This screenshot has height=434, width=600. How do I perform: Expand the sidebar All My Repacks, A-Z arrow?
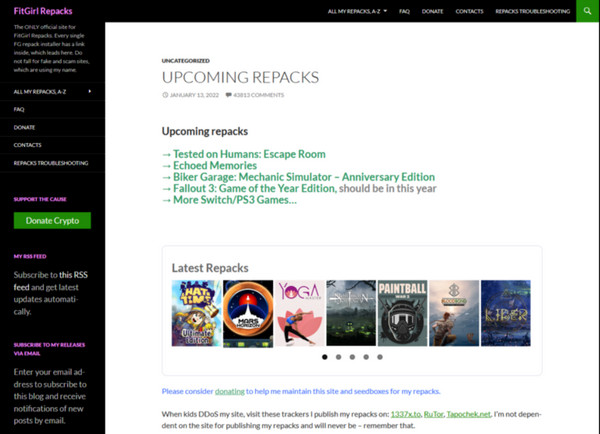click(x=90, y=91)
